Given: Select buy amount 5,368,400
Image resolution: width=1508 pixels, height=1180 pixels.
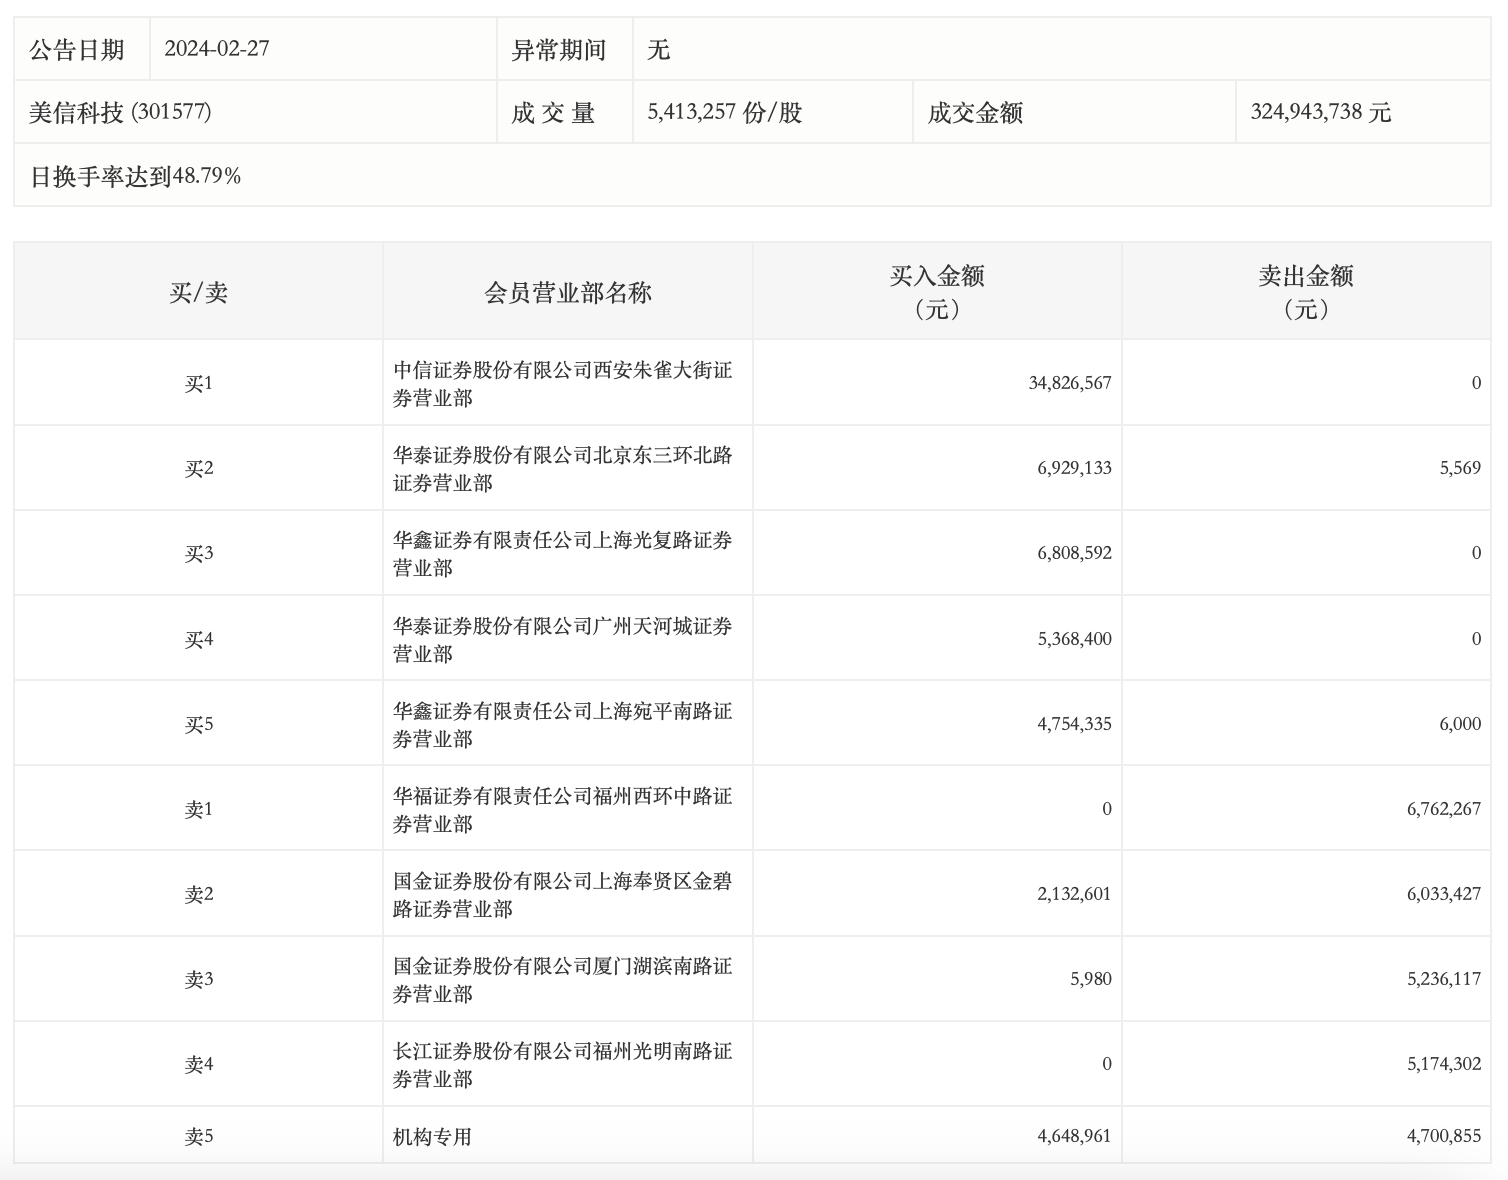Looking at the screenshot, I should pos(1074,639).
